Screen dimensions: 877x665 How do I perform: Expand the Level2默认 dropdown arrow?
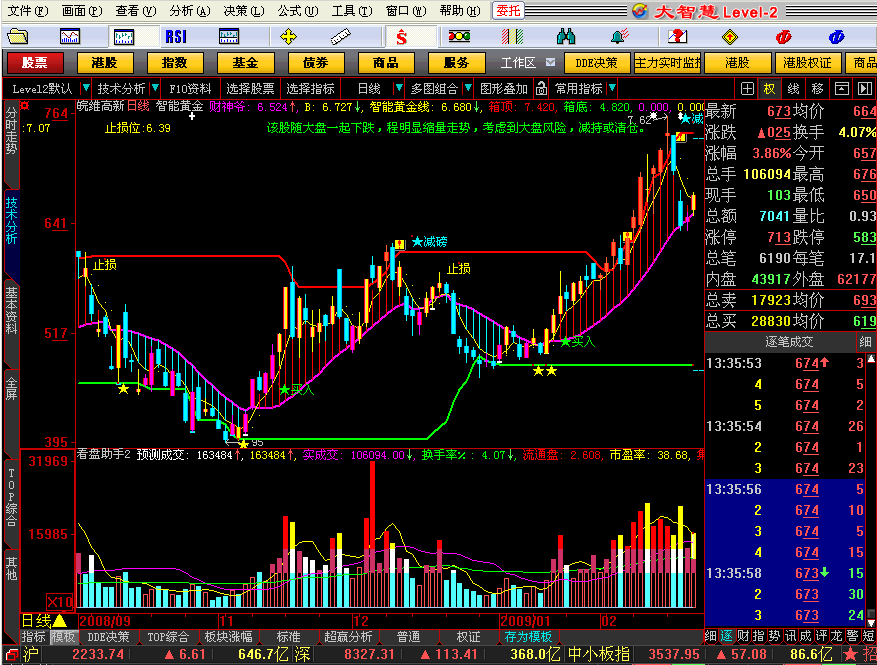pyautogui.click(x=86, y=88)
